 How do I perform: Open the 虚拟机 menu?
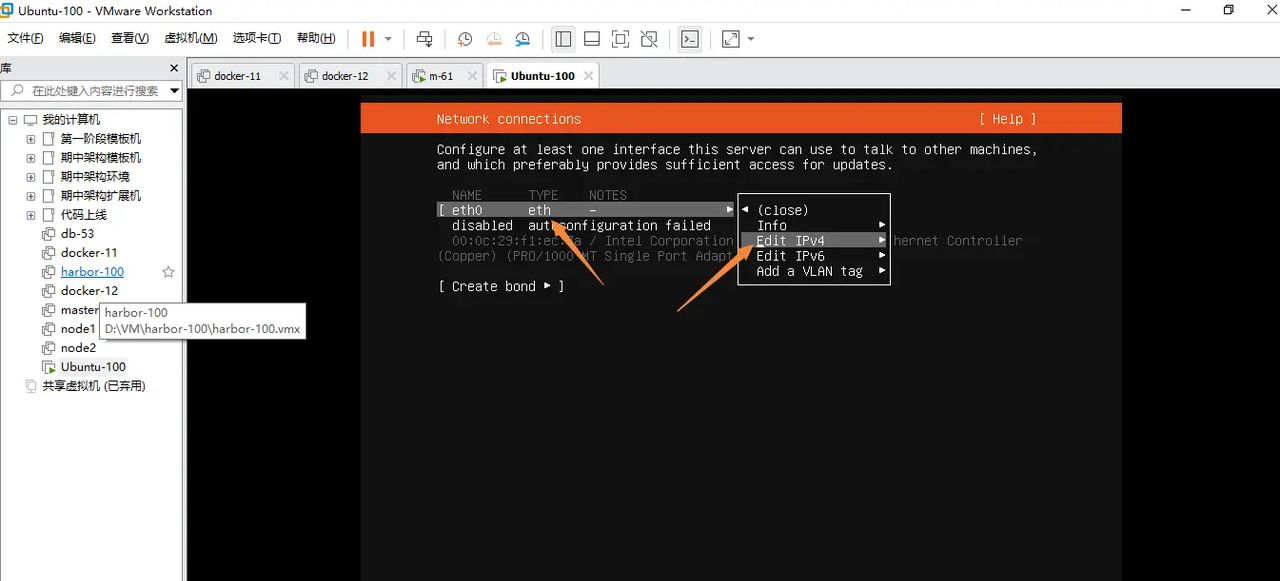point(191,38)
